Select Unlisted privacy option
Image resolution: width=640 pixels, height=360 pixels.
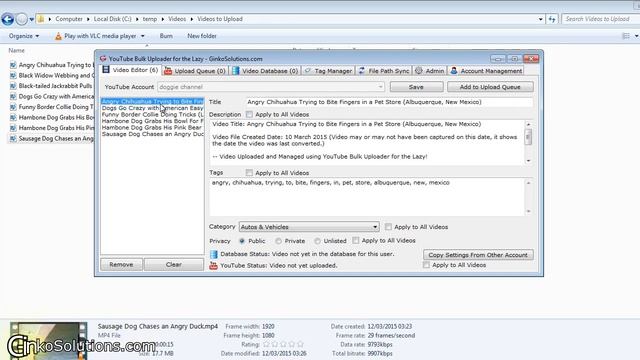tap(317, 241)
